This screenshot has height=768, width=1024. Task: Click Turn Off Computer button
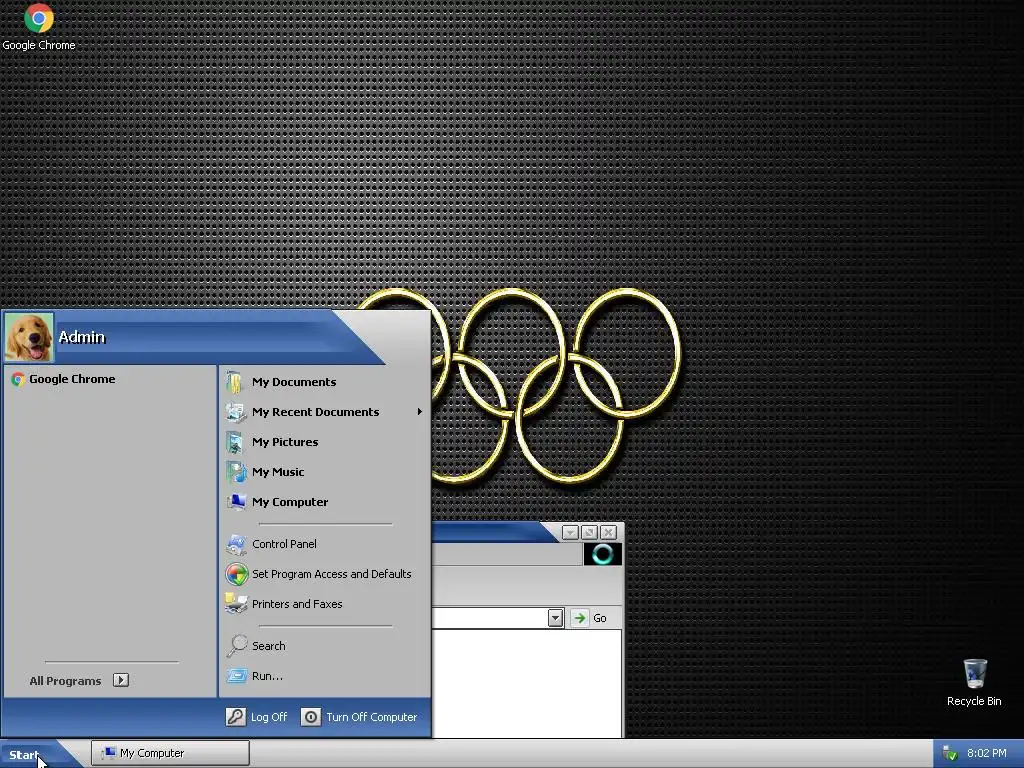(359, 717)
